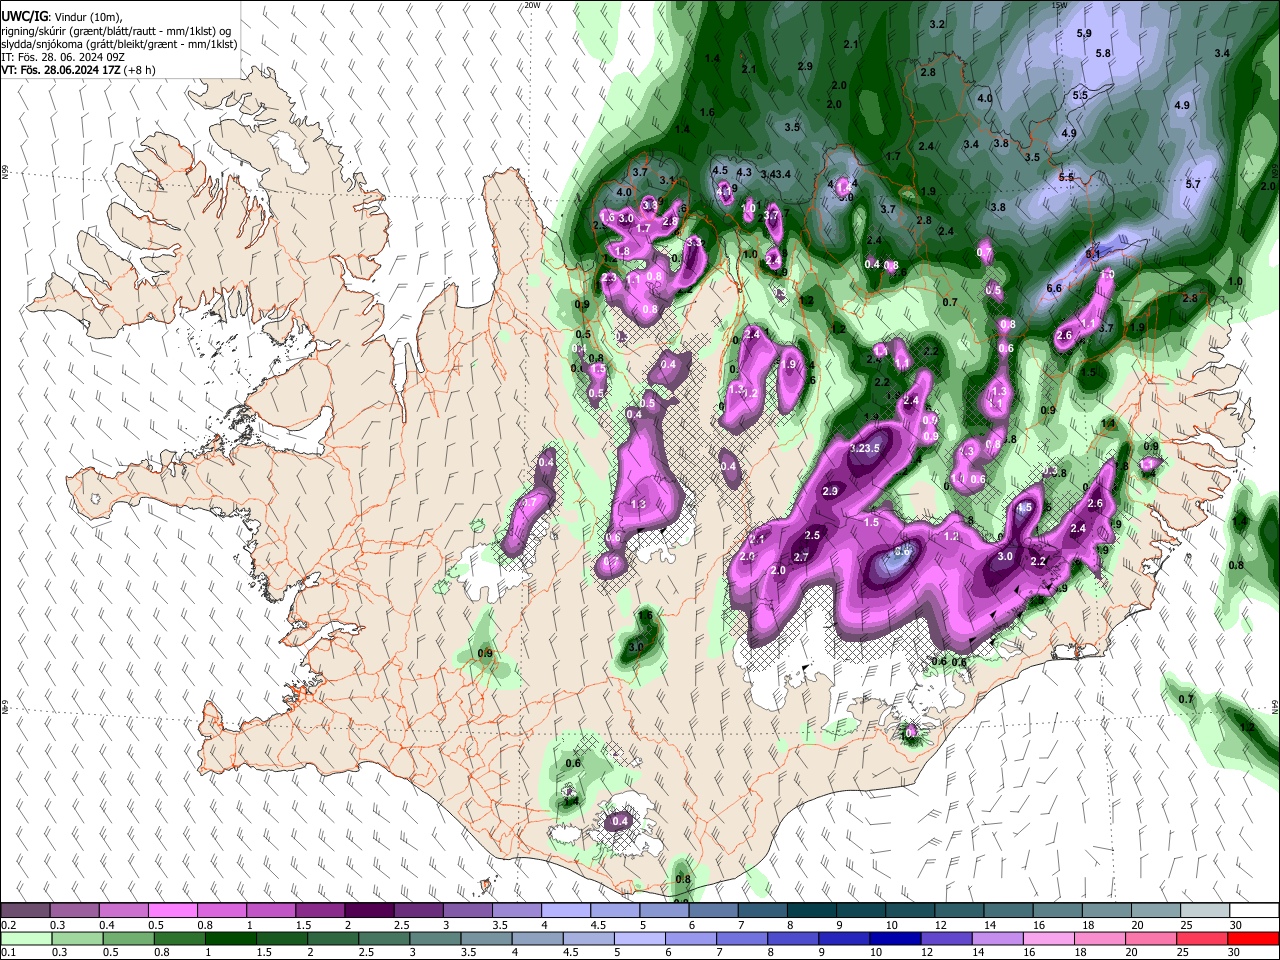
Task: Click the valid time 'VT: Fös. 28.06.2024 17Z (+8 h)'
Action: click(x=78, y=71)
